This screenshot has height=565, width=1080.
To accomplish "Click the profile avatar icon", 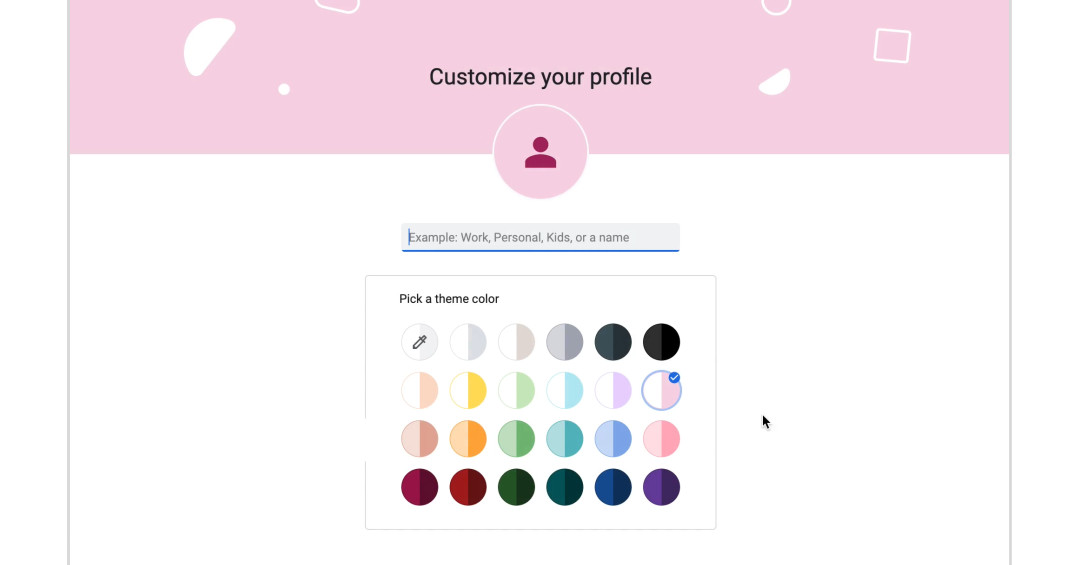I will pyautogui.click(x=540, y=152).
